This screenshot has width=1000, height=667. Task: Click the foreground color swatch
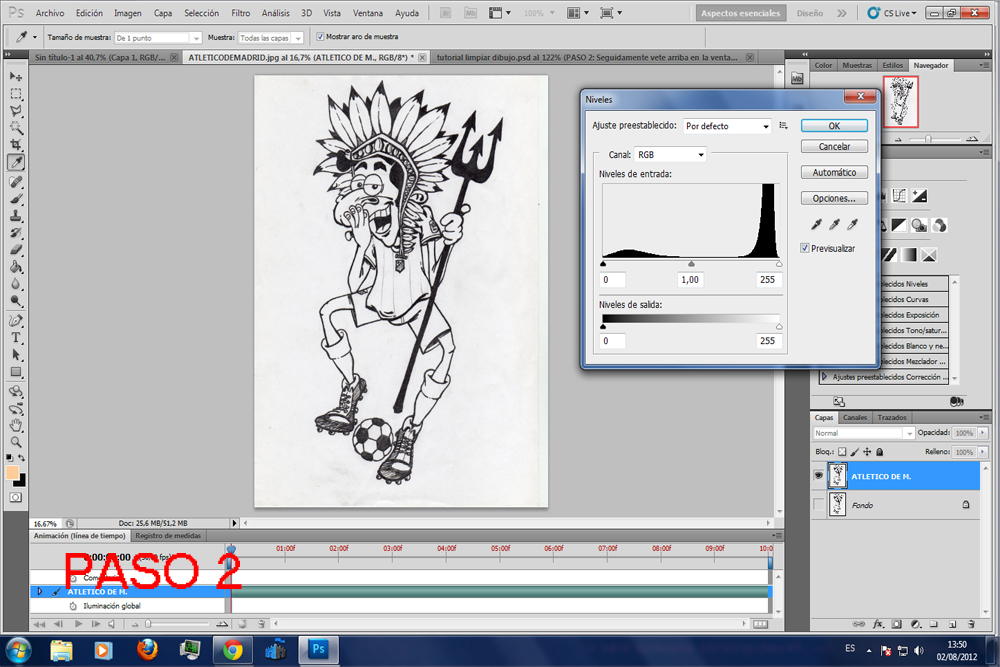[12, 472]
